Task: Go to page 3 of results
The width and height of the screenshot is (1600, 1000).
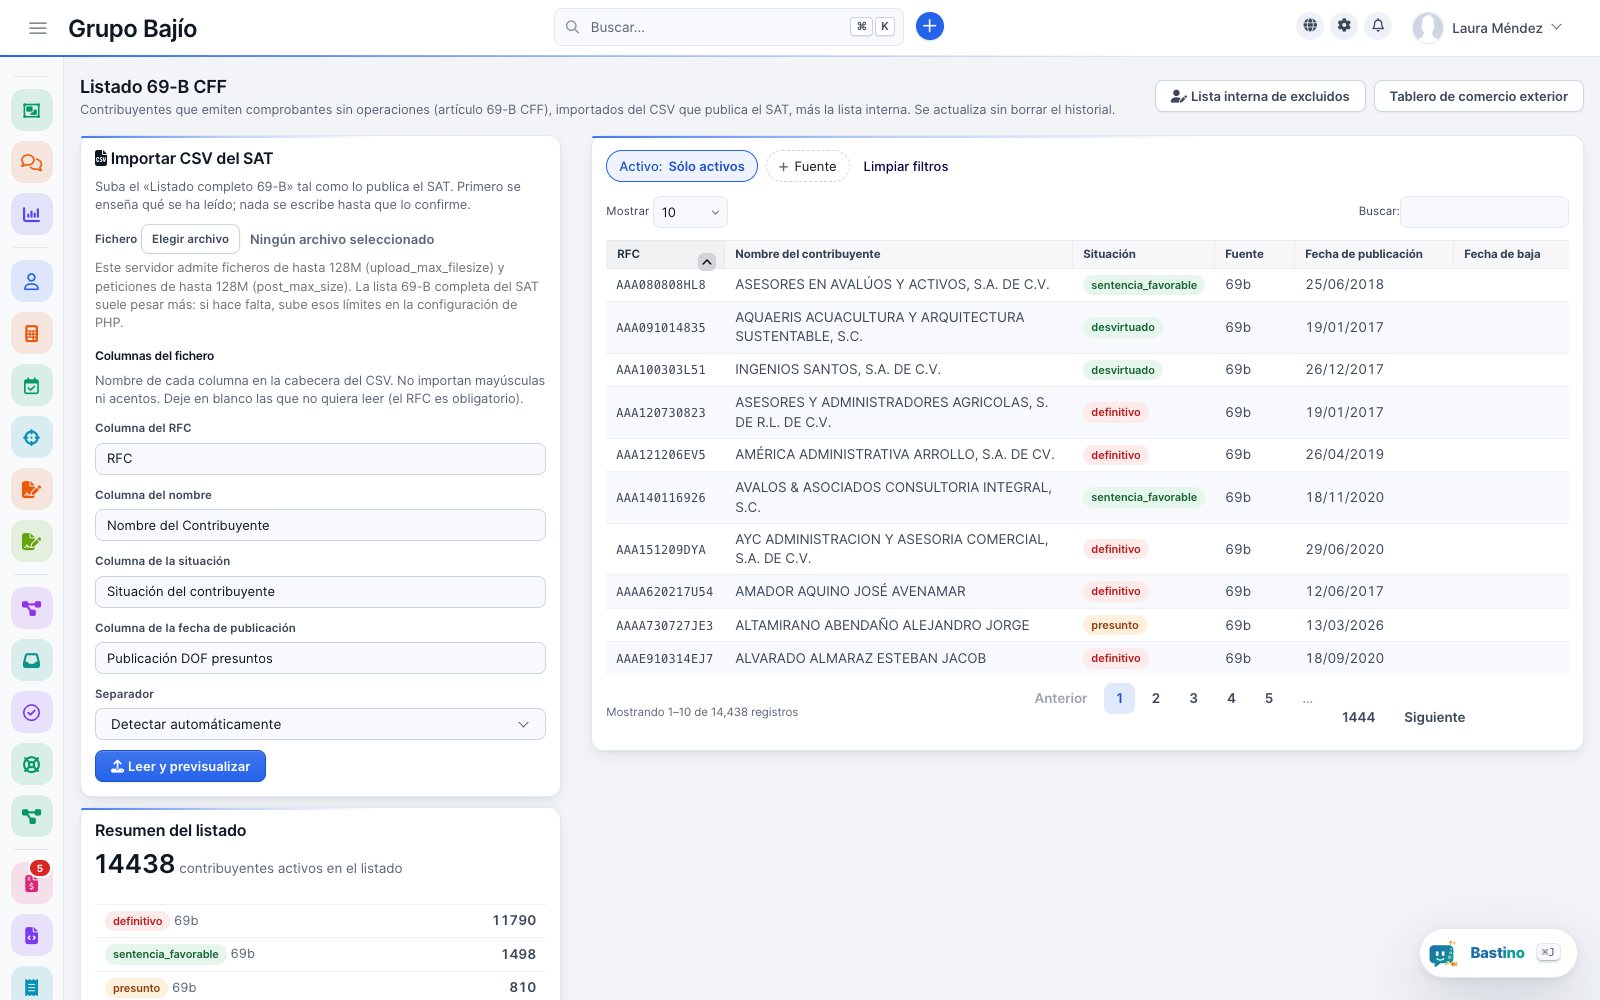Action: click(x=1193, y=698)
